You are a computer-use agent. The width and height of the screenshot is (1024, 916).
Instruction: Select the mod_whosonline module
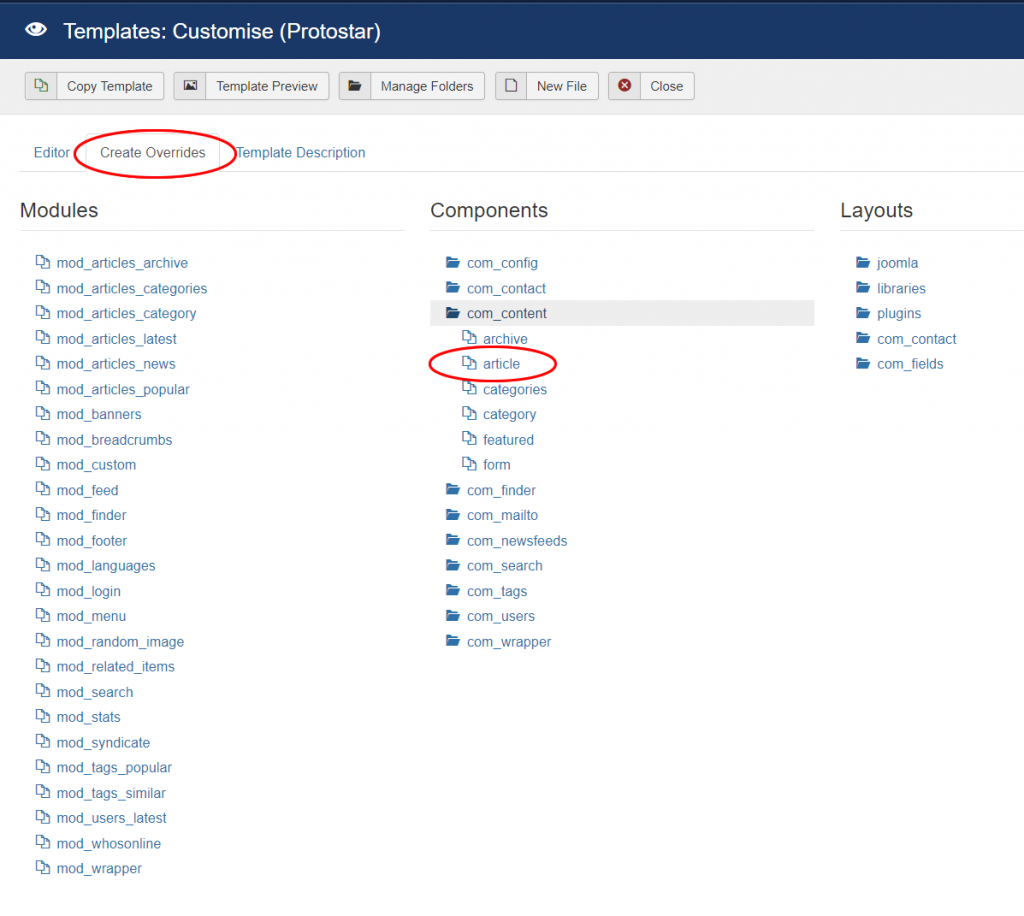pyautogui.click(x=106, y=843)
